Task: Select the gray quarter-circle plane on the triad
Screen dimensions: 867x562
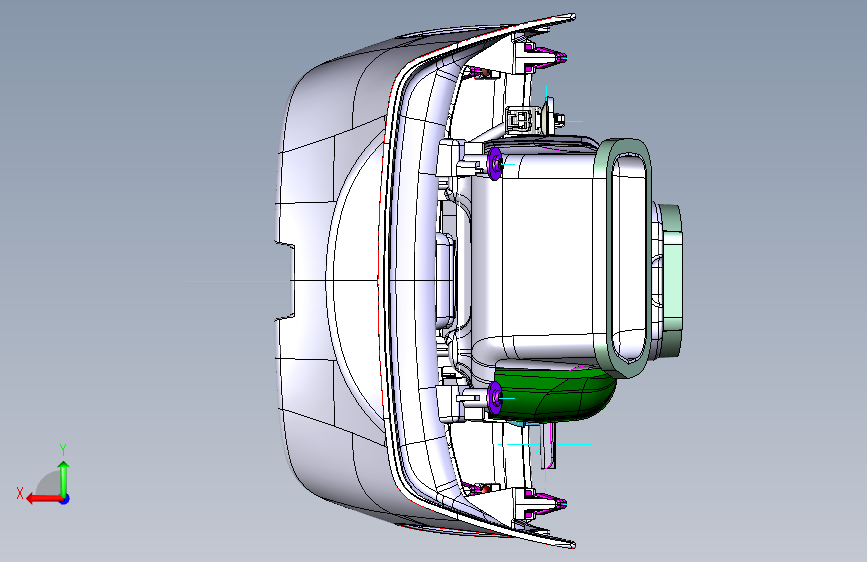Action: 49,483
